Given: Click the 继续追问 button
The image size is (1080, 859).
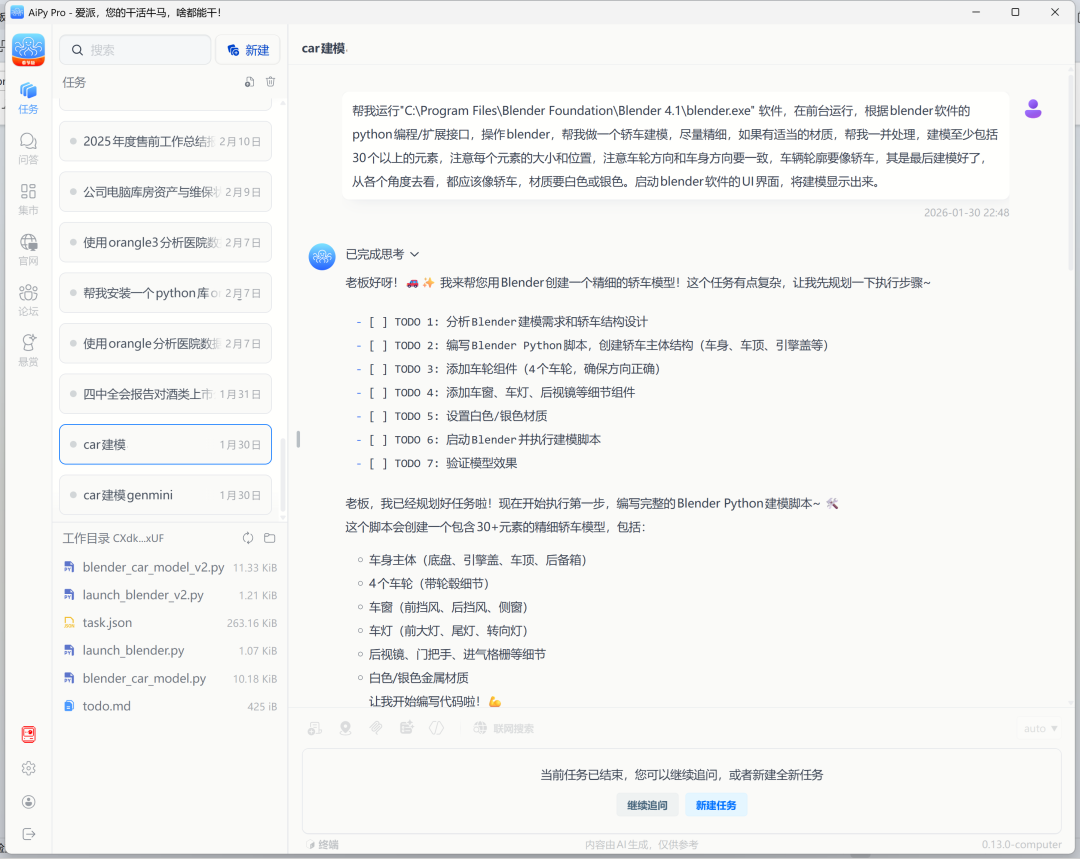Looking at the screenshot, I should click(x=647, y=805).
